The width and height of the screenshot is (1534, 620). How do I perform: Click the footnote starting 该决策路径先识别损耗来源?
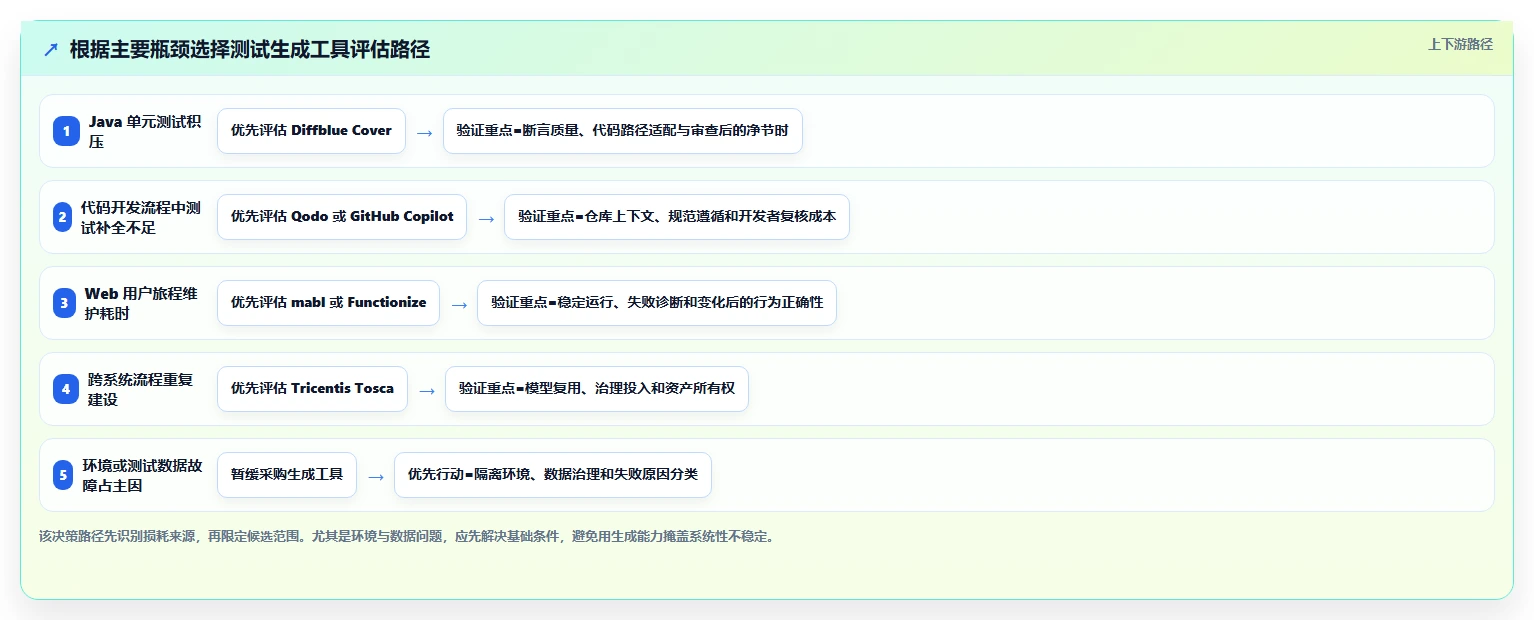[x=407, y=536]
